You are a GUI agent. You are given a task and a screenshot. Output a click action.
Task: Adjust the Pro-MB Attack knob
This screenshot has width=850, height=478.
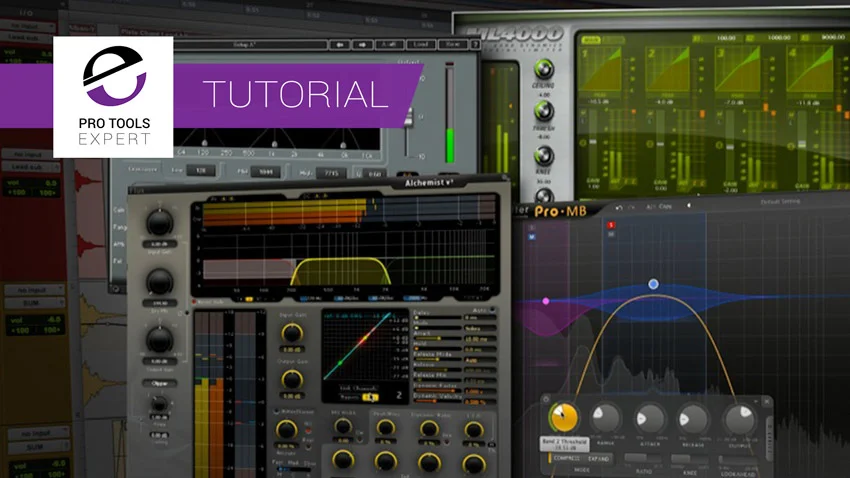[650, 418]
